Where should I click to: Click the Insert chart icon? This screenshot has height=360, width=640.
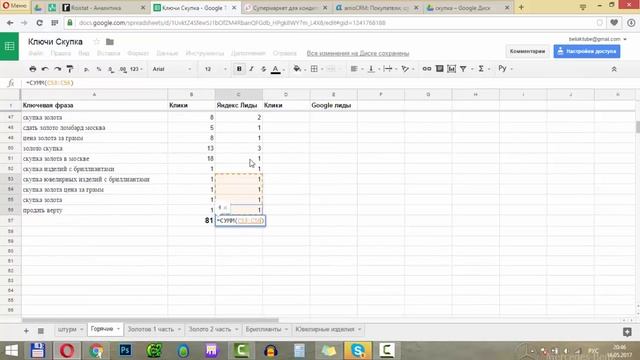(451, 69)
